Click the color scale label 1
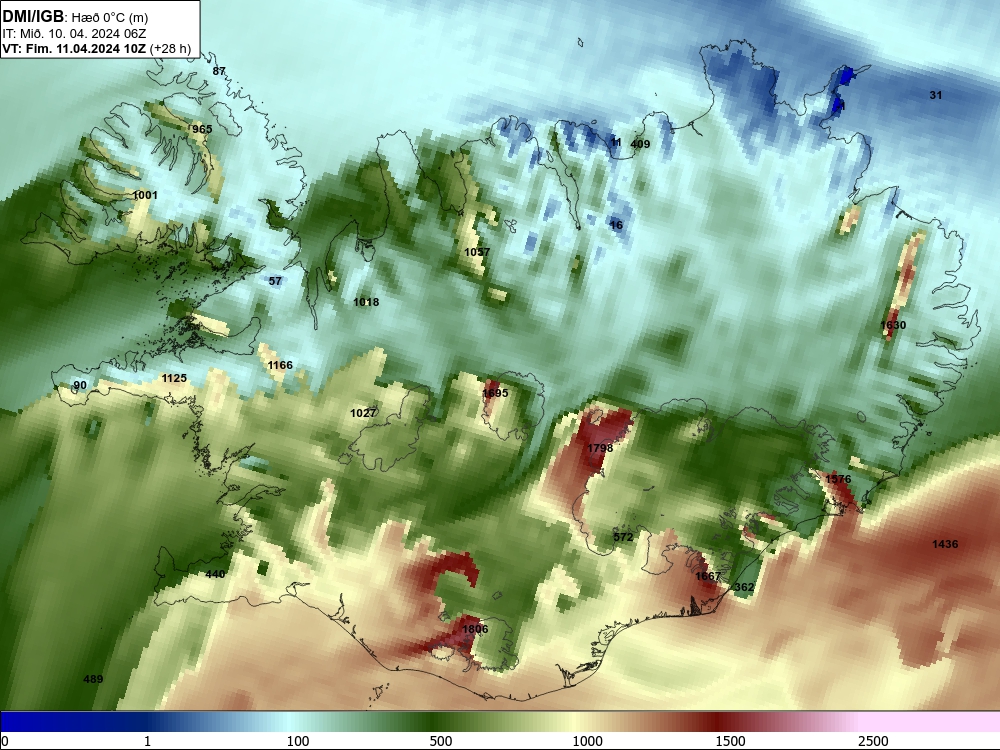The height and width of the screenshot is (750, 1000). click(147, 741)
